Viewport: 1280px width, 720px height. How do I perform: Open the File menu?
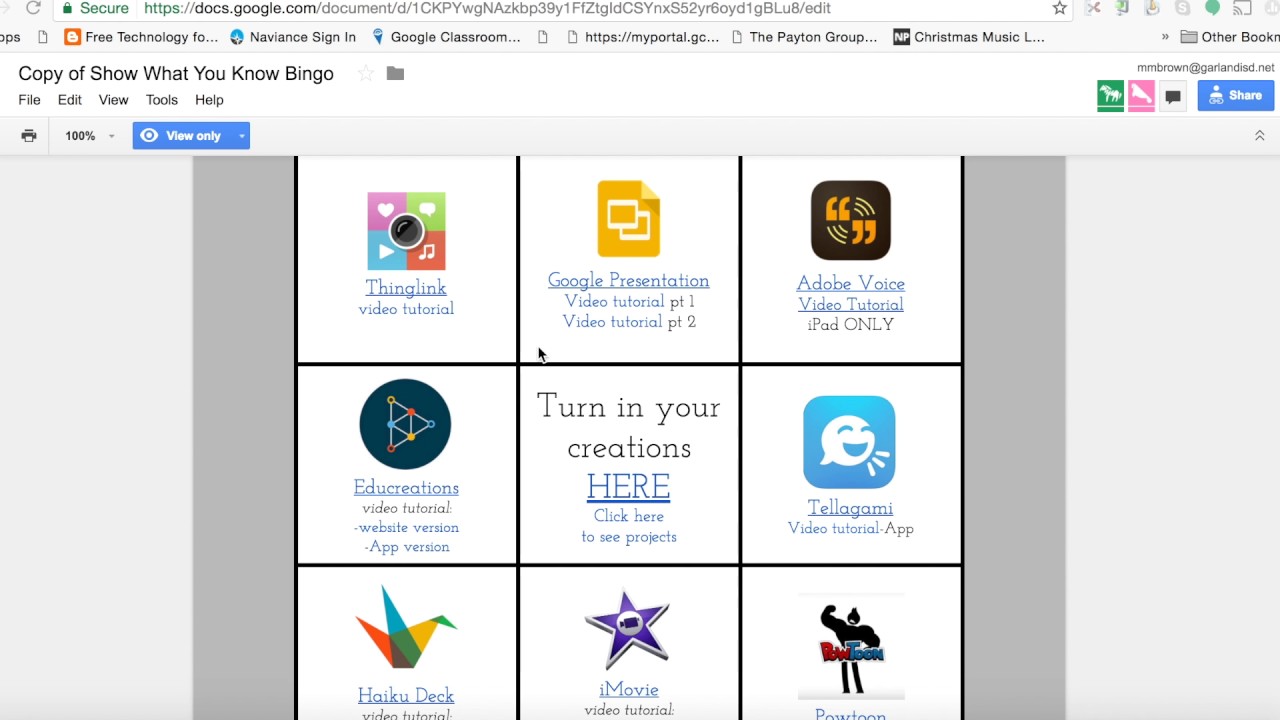tap(29, 100)
